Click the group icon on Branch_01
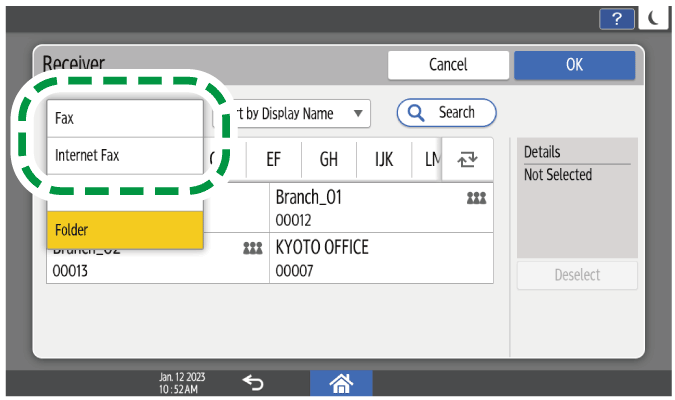The height and width of the screenshot is (400, 675). [x=476, y=198]
